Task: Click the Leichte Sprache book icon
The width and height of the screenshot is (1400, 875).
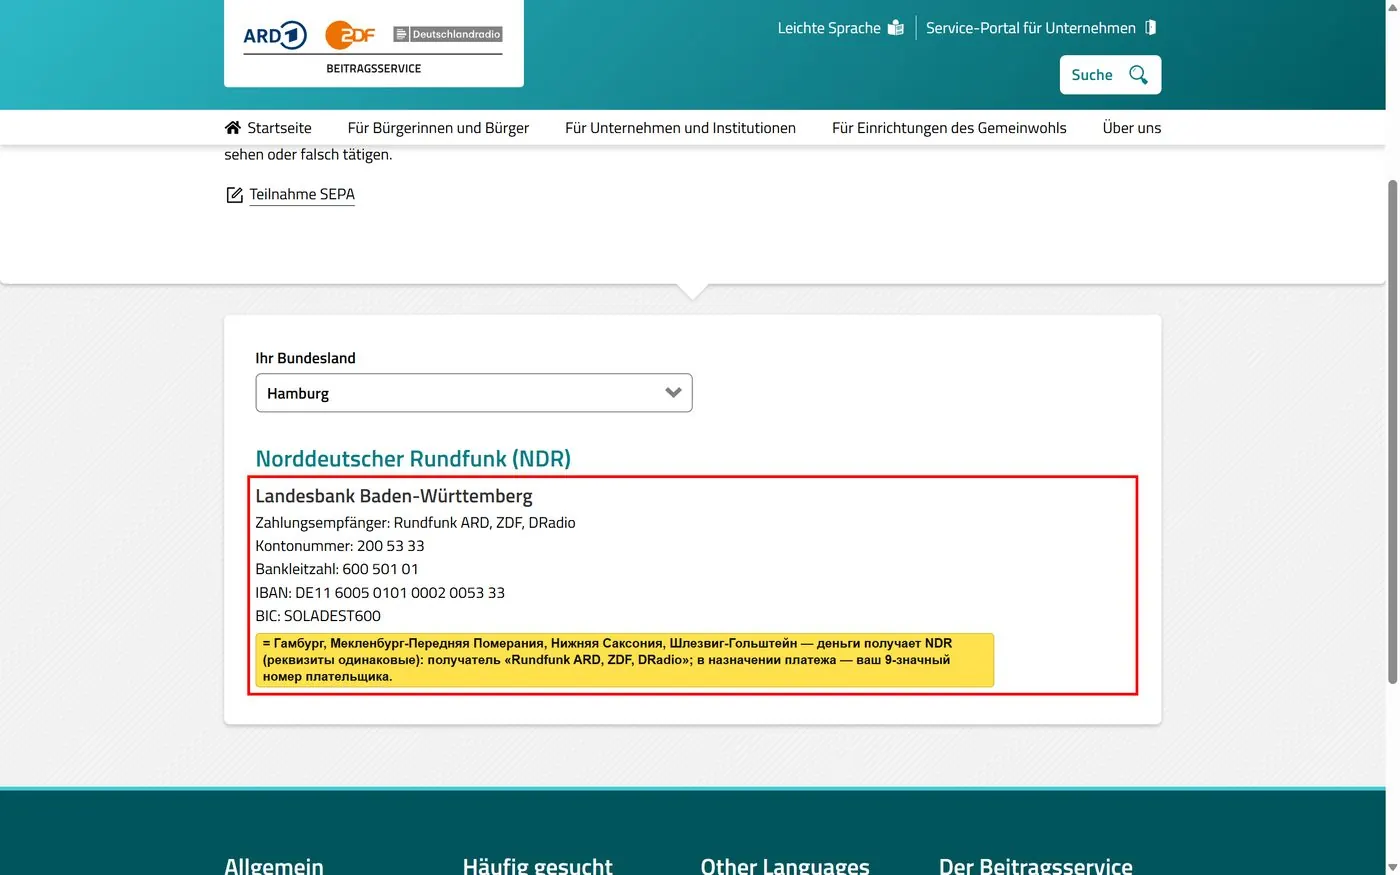Action: [x=896, y=28]
